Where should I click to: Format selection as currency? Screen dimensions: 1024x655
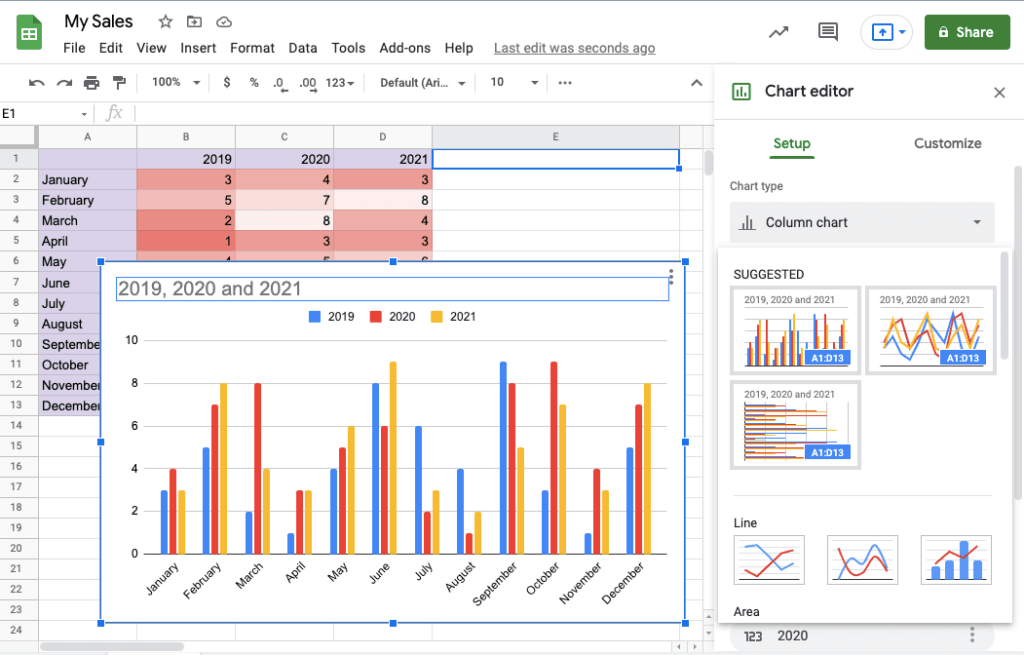coord(226,83)
